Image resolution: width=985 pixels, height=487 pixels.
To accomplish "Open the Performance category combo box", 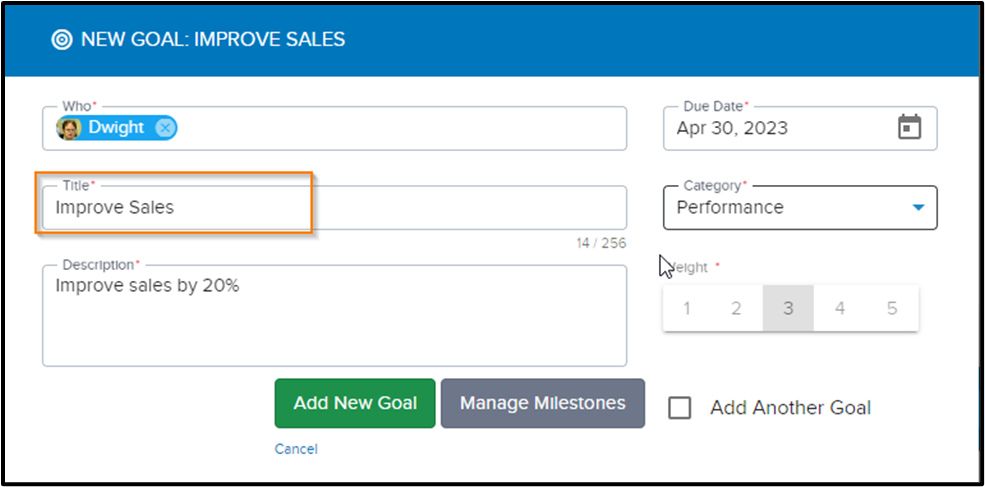I will tap(800, 207).
